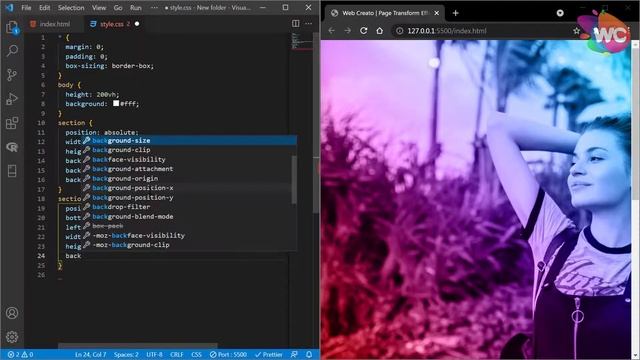Open Source Control view
The width and height of the screenshot is (640, 360).
tap(12, 75)
